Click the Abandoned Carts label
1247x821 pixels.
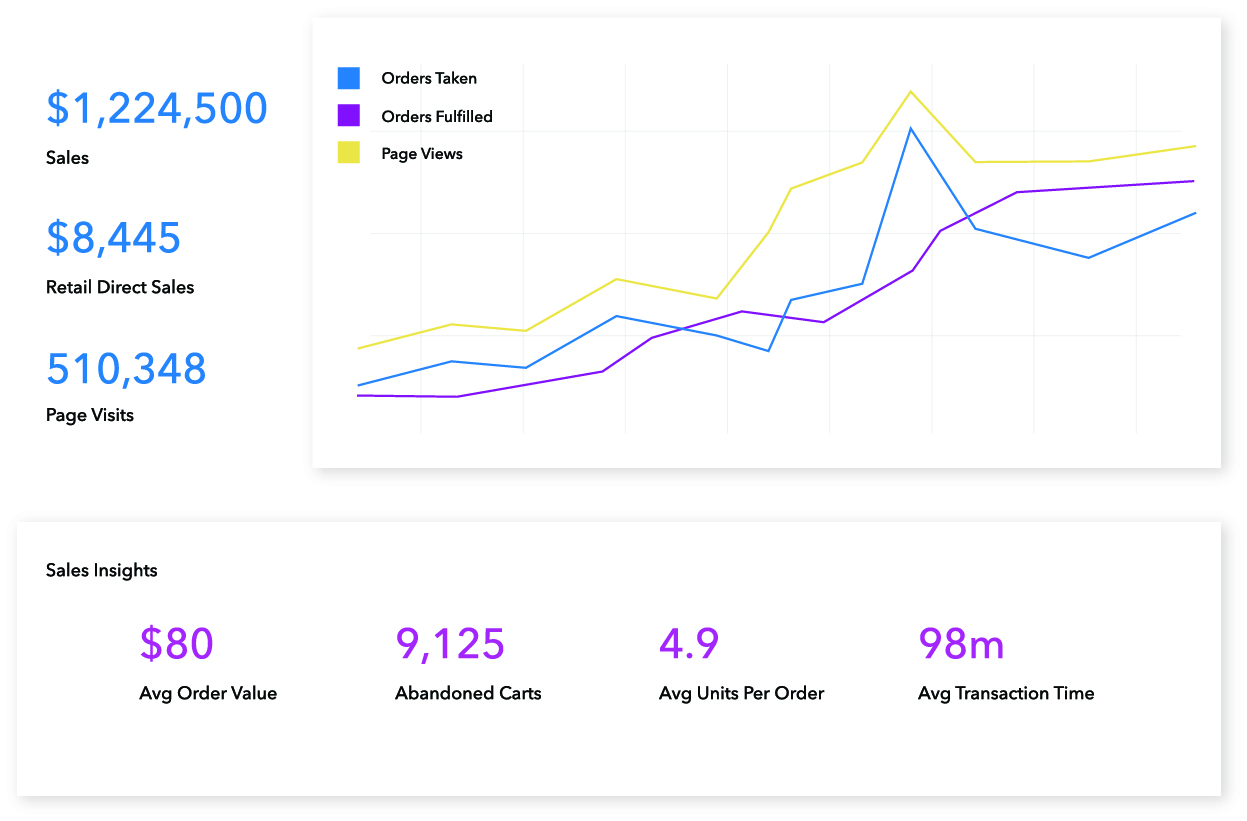pyautogui.click(x=468, y=693)
